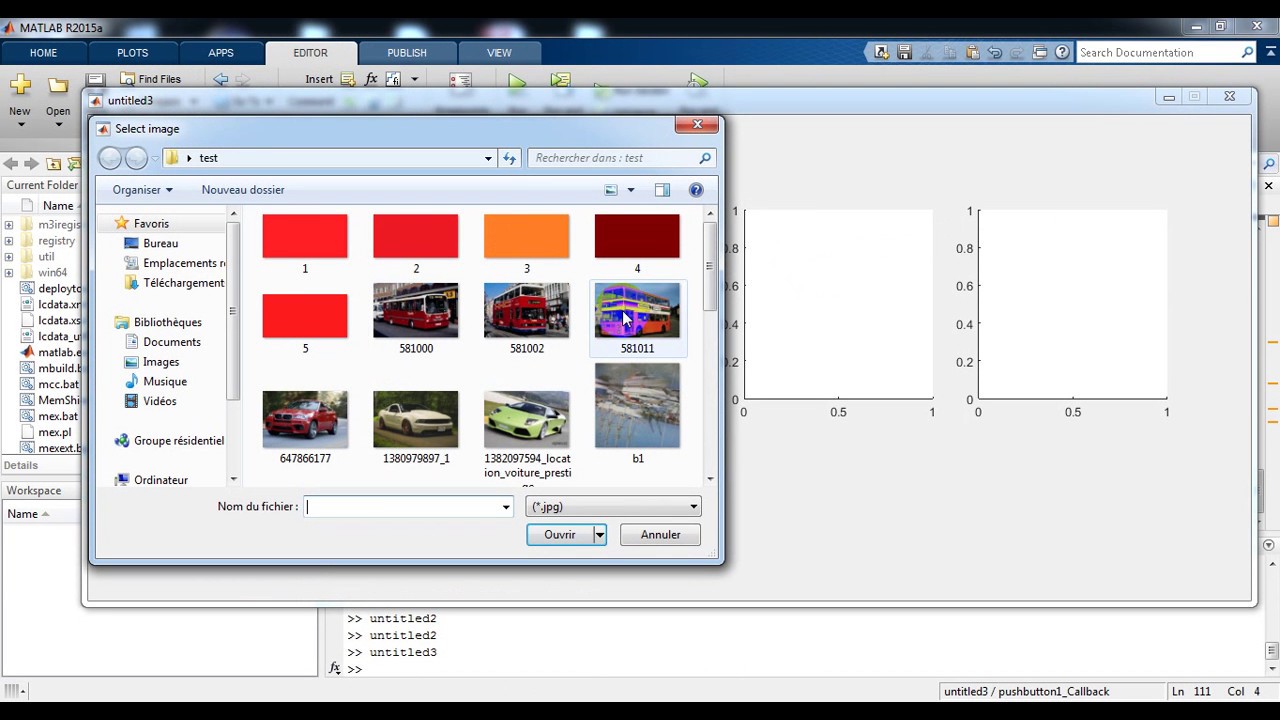Click the Find Files icon
Viewport: 1280px width, 720px height.
point(127,79)
